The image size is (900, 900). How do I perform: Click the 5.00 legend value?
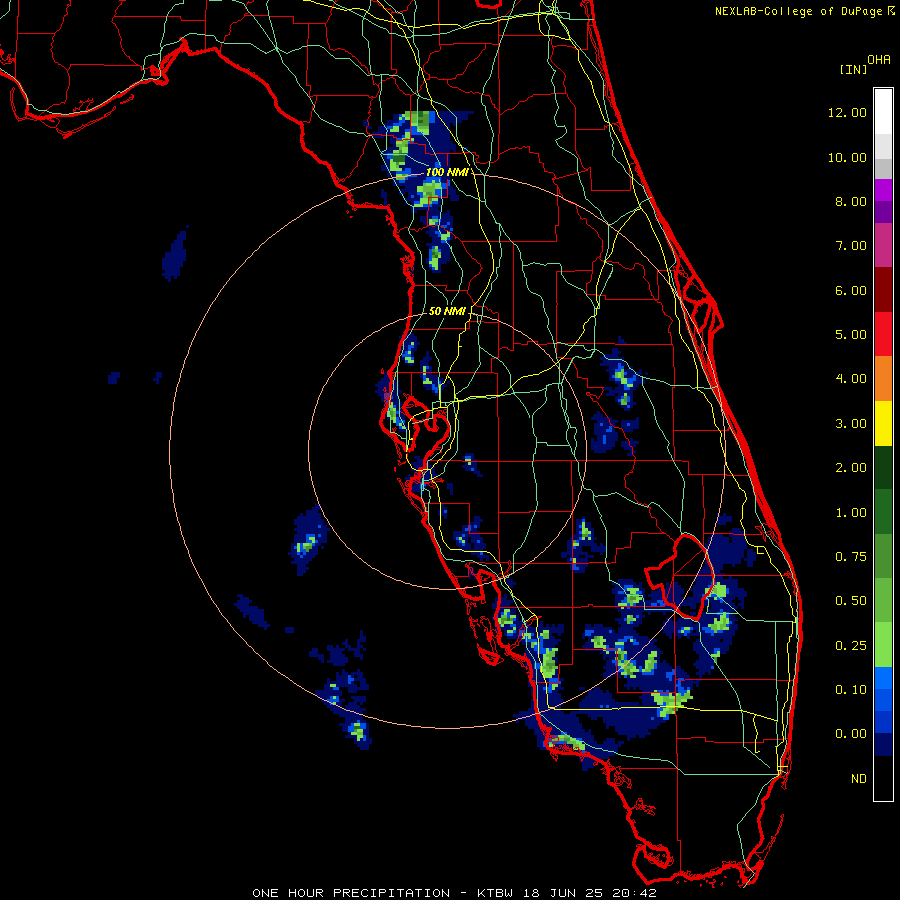pos(851,335)
